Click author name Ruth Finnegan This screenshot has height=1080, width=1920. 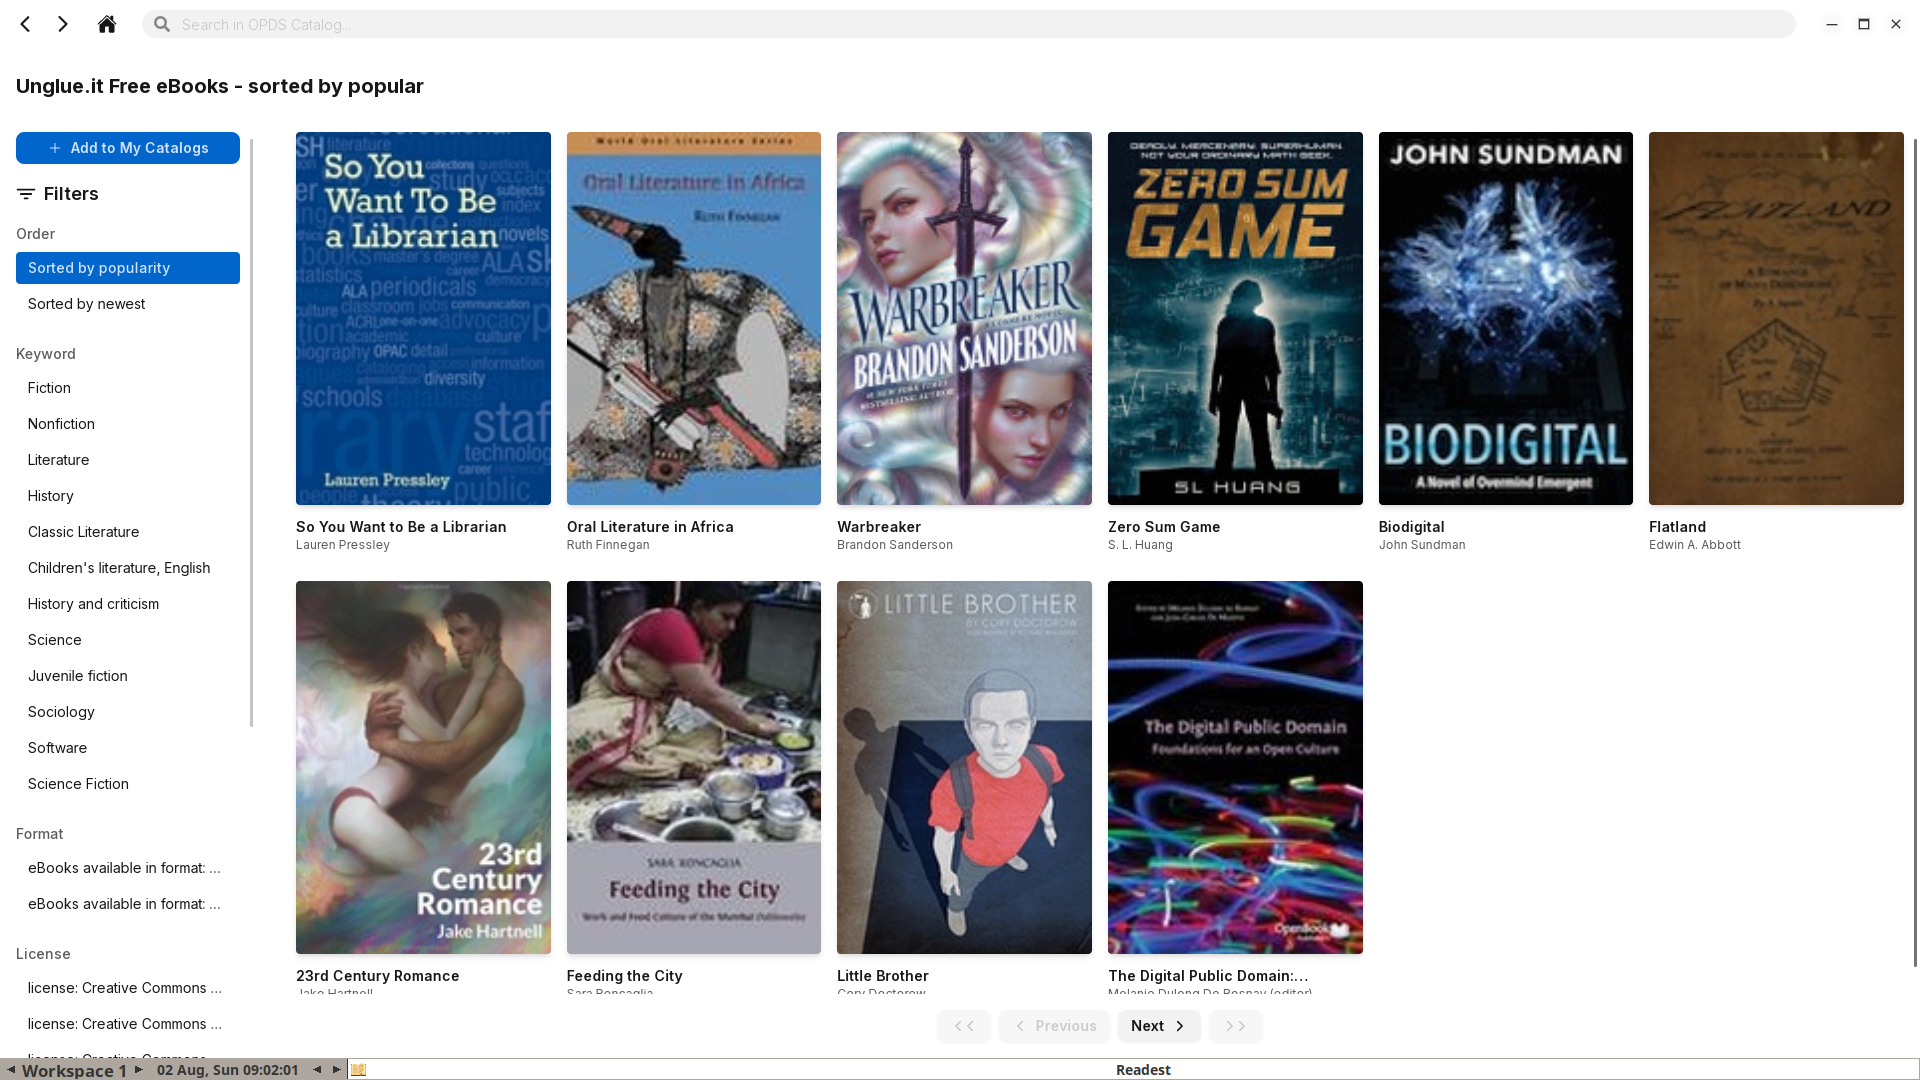click(608, 545)
